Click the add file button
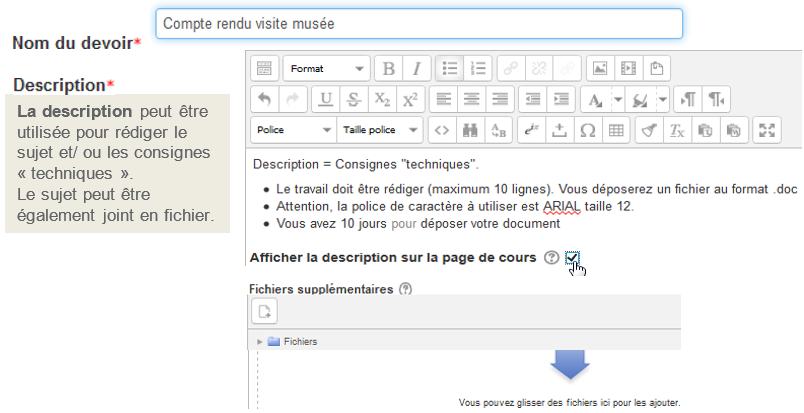This screenshot has width=804, height=413. [263, 313]
